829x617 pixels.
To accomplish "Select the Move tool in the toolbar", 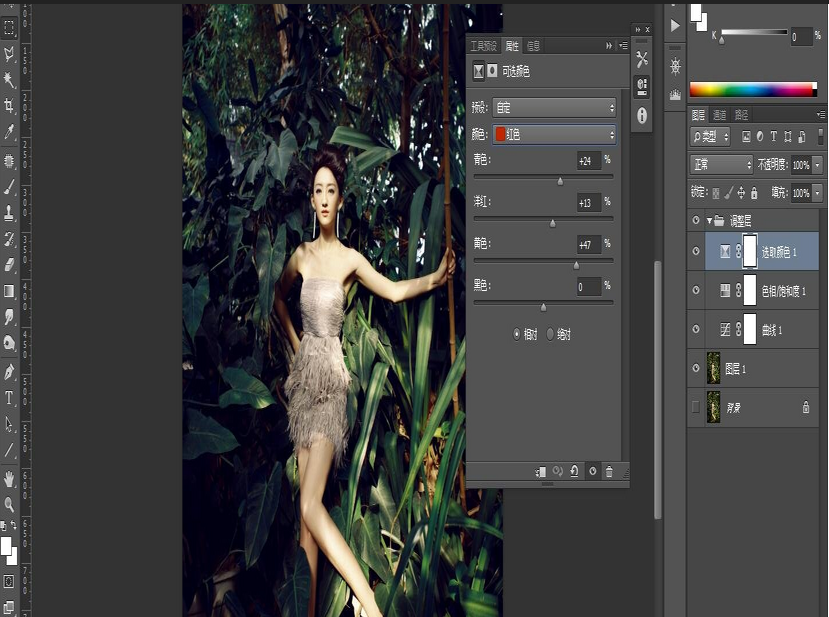I will [x=10, y=5].
